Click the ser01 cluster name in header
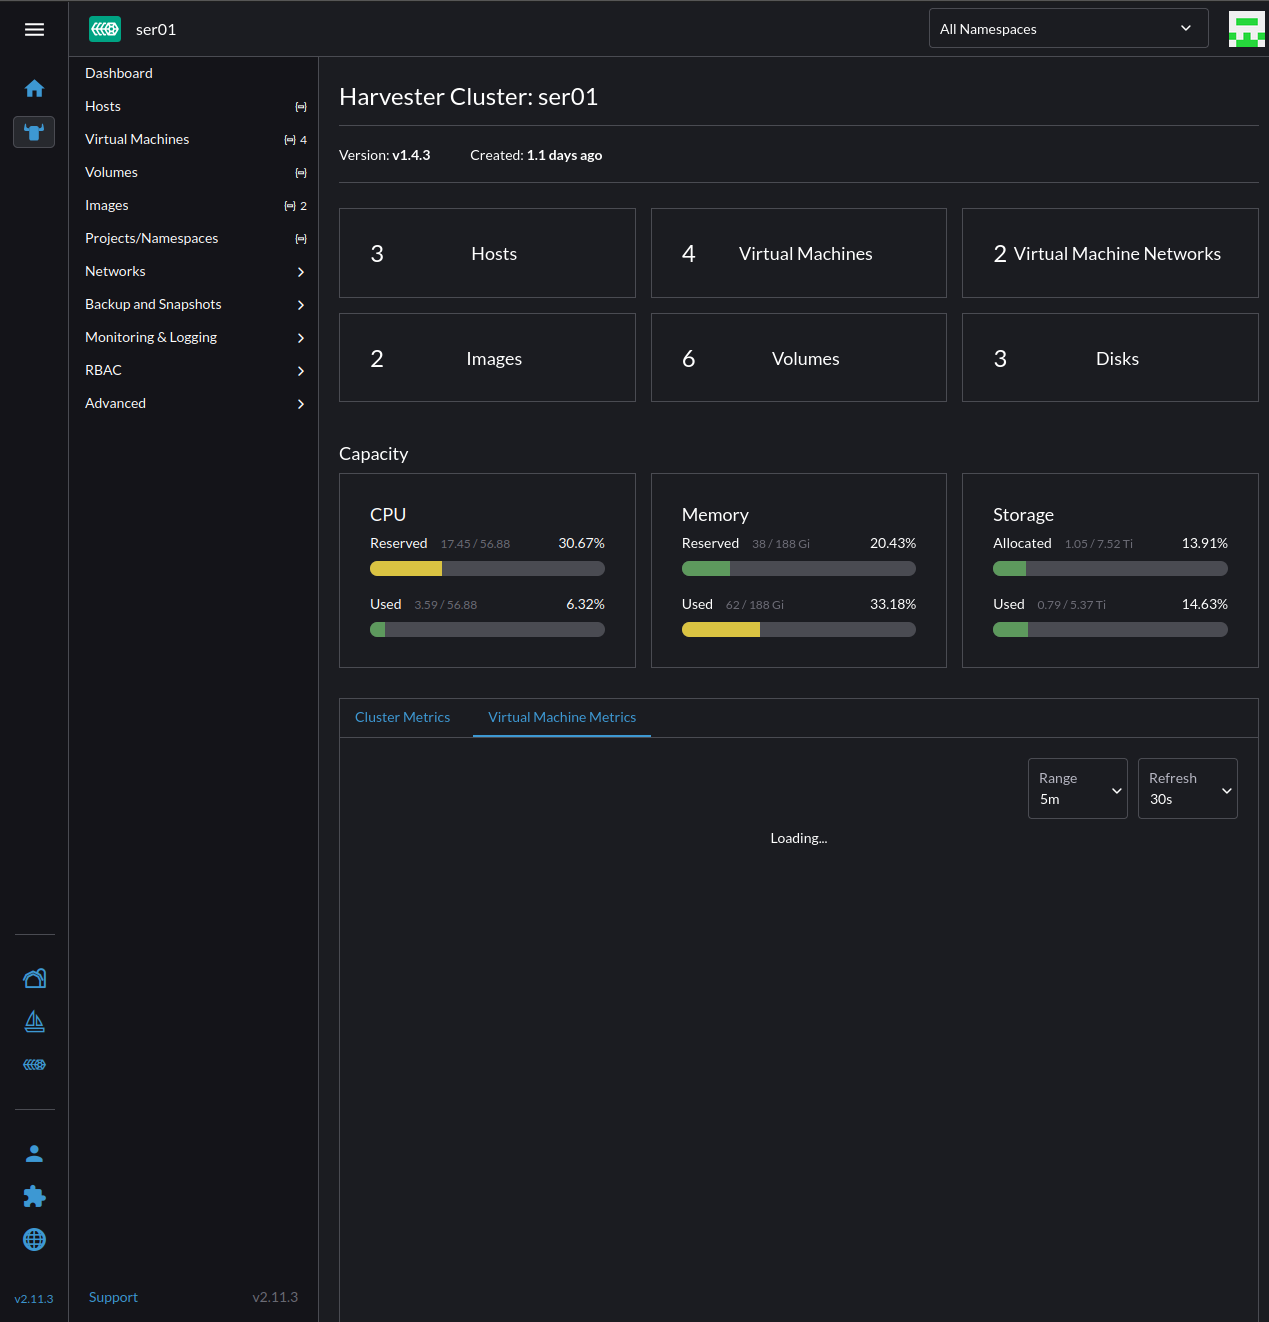Image resolution: width=1269 pixels, height=1322 pixels. point(156,30)
